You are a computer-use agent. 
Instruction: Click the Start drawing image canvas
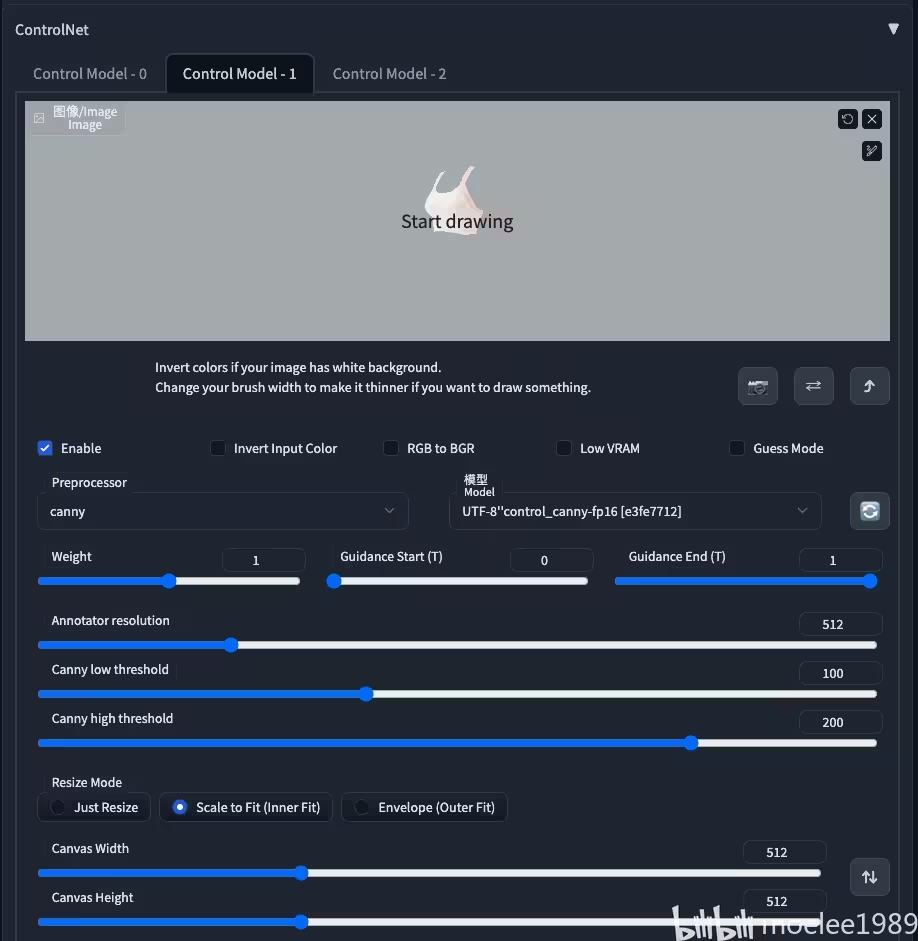[457, 221]
